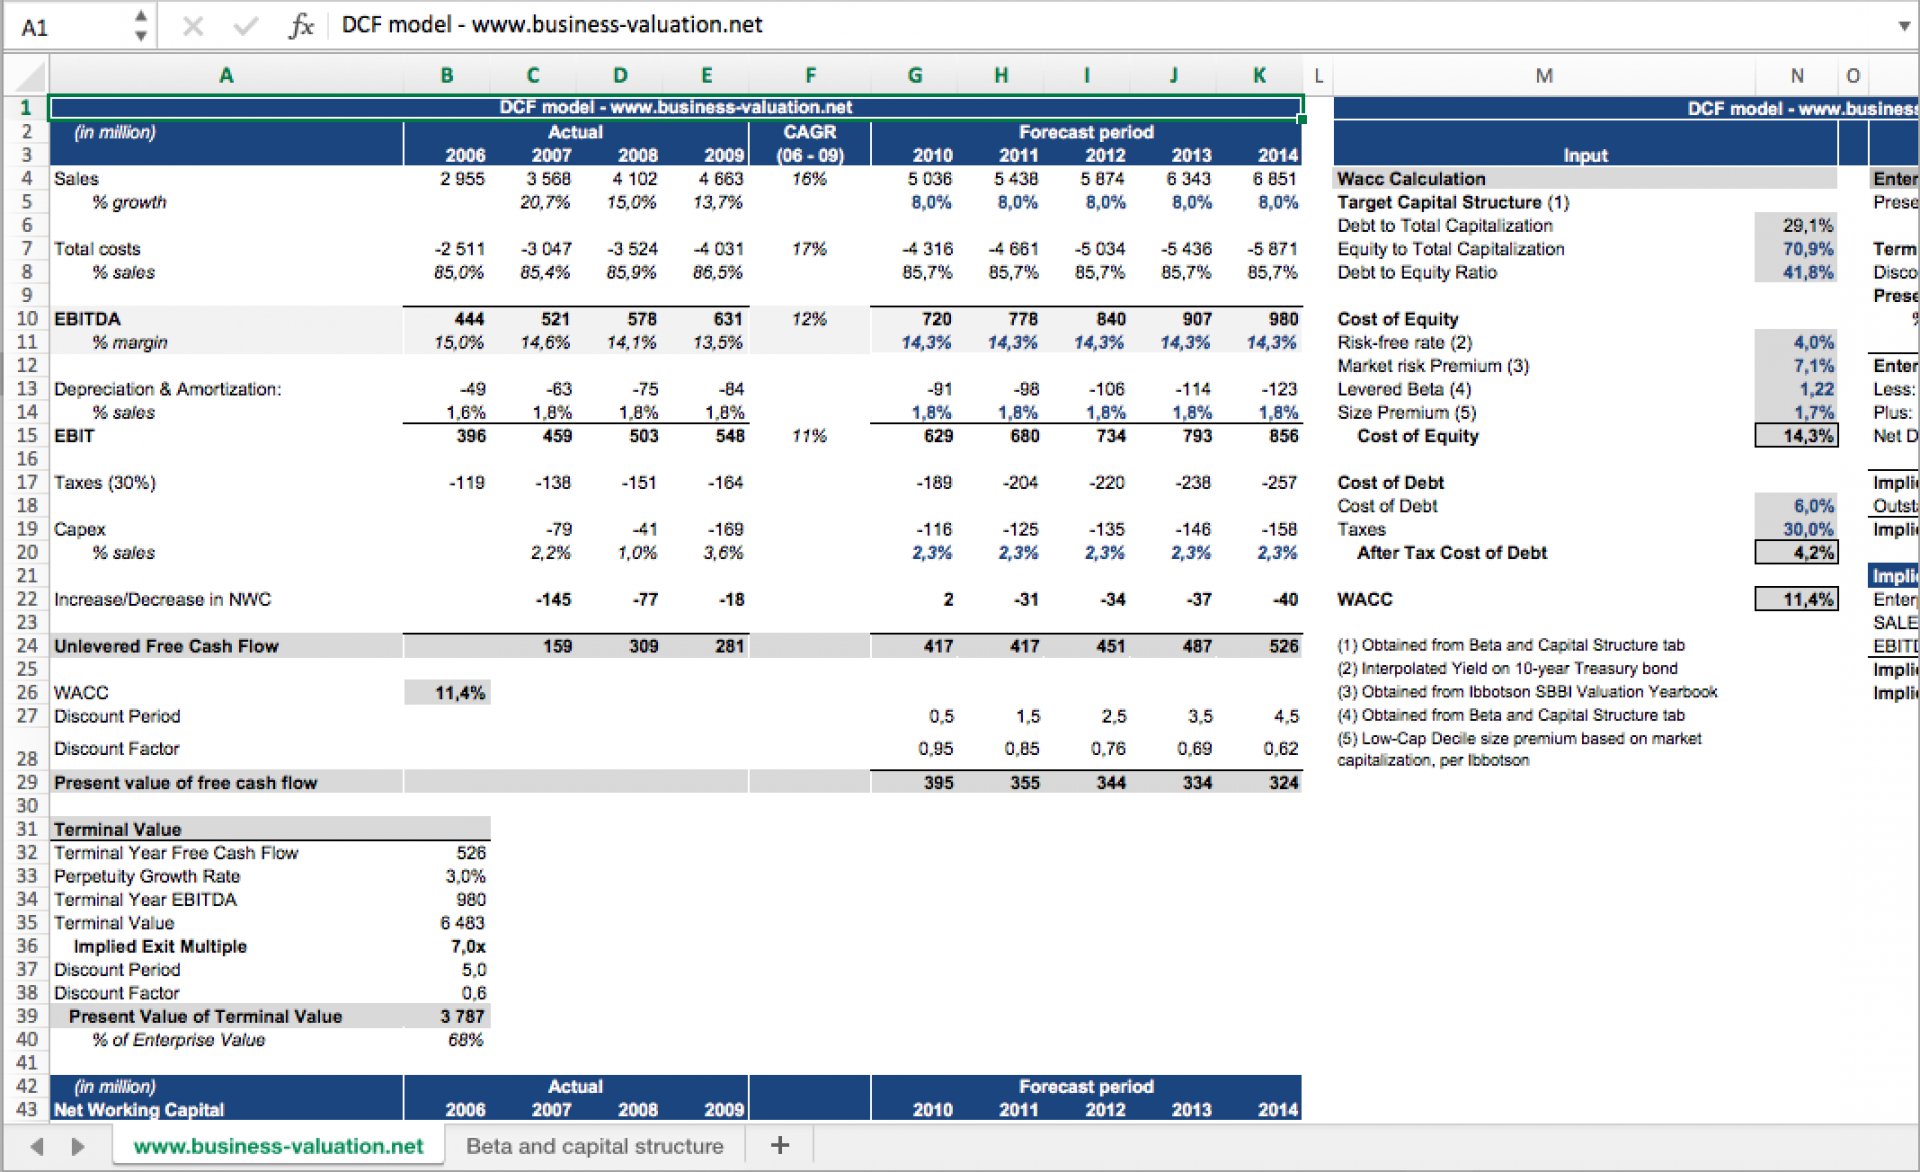Click the Add Sheet plus icon
The image size is (1920, 1172).
click(x=780, y=1144)
